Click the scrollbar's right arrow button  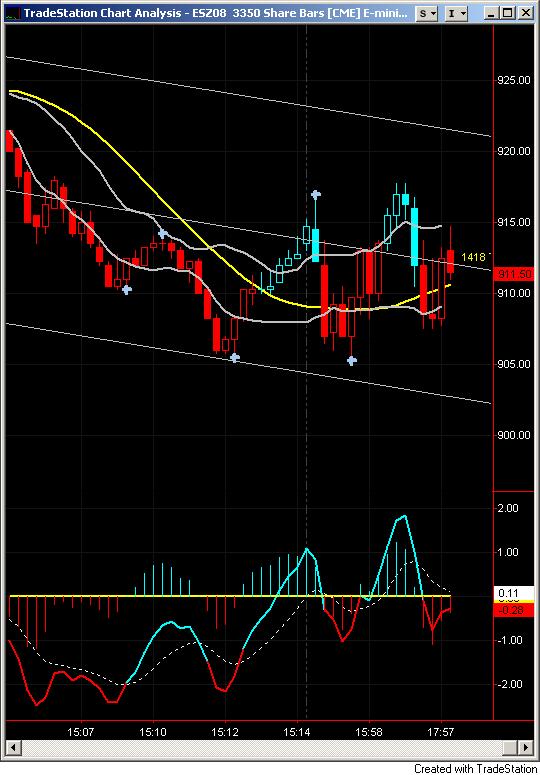click(527, 747)
